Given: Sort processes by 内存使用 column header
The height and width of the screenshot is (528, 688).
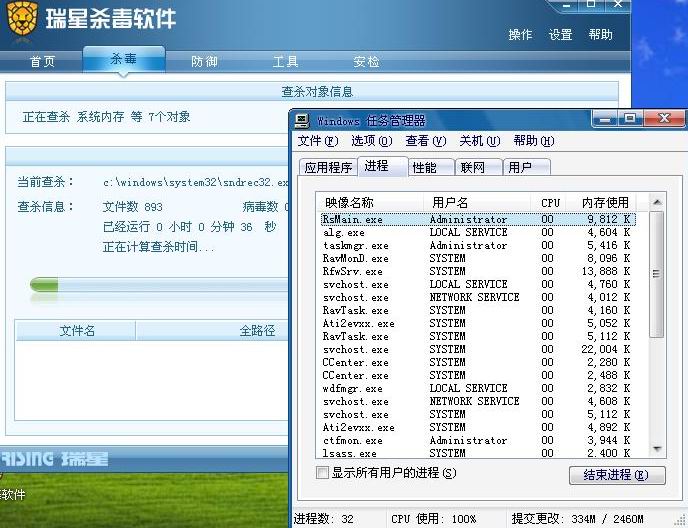Looking at the screenshot, I should coord(602,203).
